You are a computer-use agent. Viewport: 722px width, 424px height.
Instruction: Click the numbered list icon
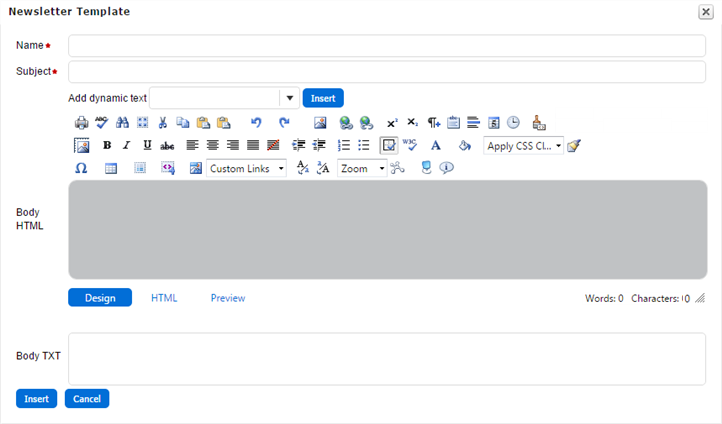click(344, 145)
